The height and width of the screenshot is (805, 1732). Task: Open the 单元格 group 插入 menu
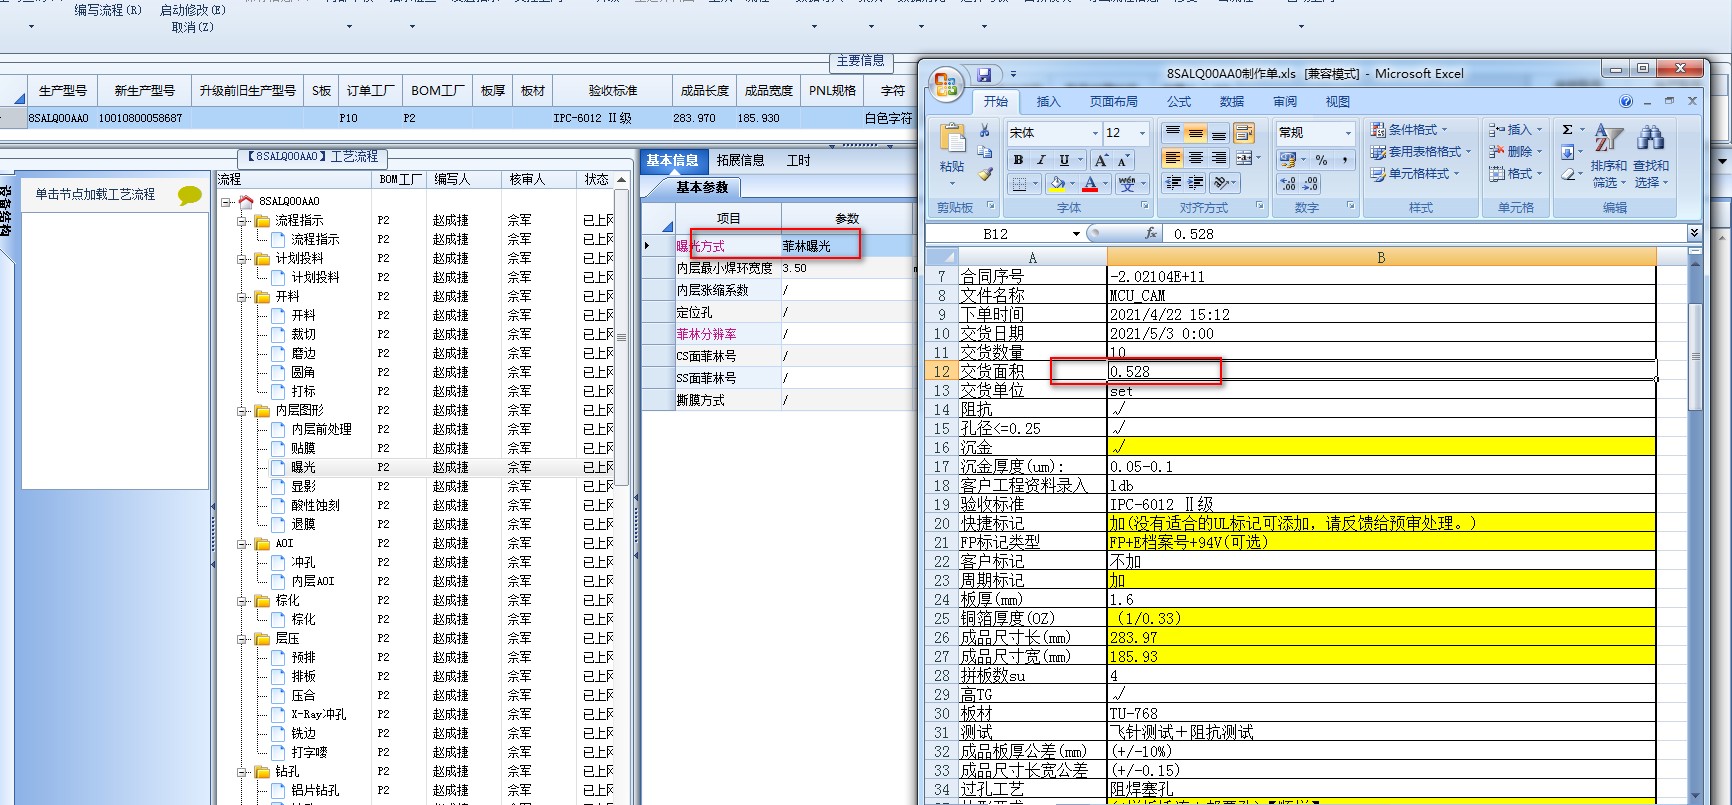coord(1514,130)
